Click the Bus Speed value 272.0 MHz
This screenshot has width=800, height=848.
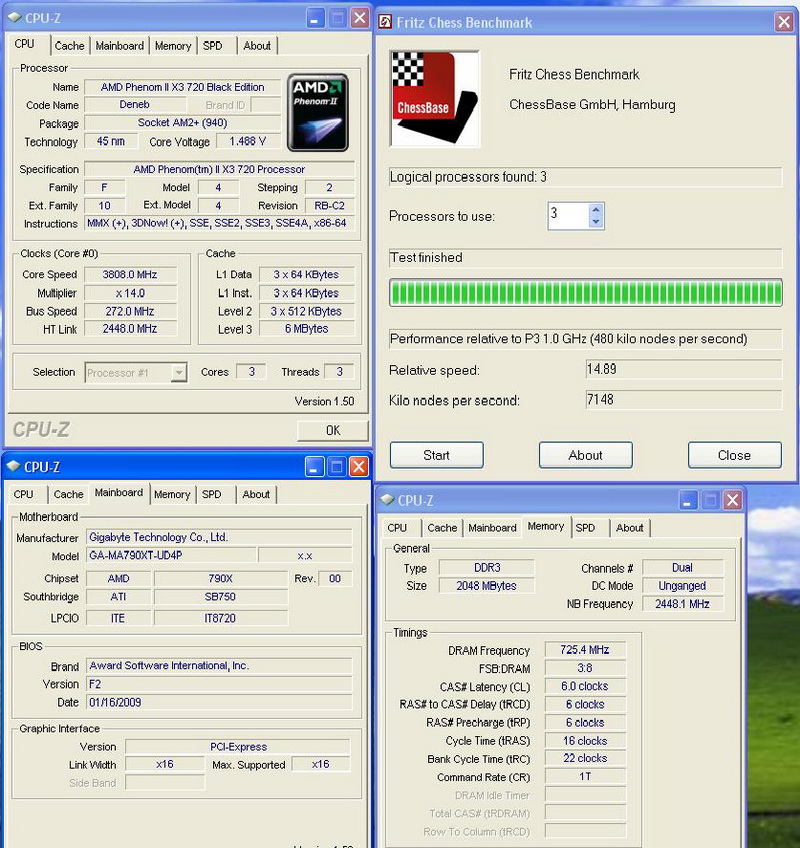tap(130, 312)
